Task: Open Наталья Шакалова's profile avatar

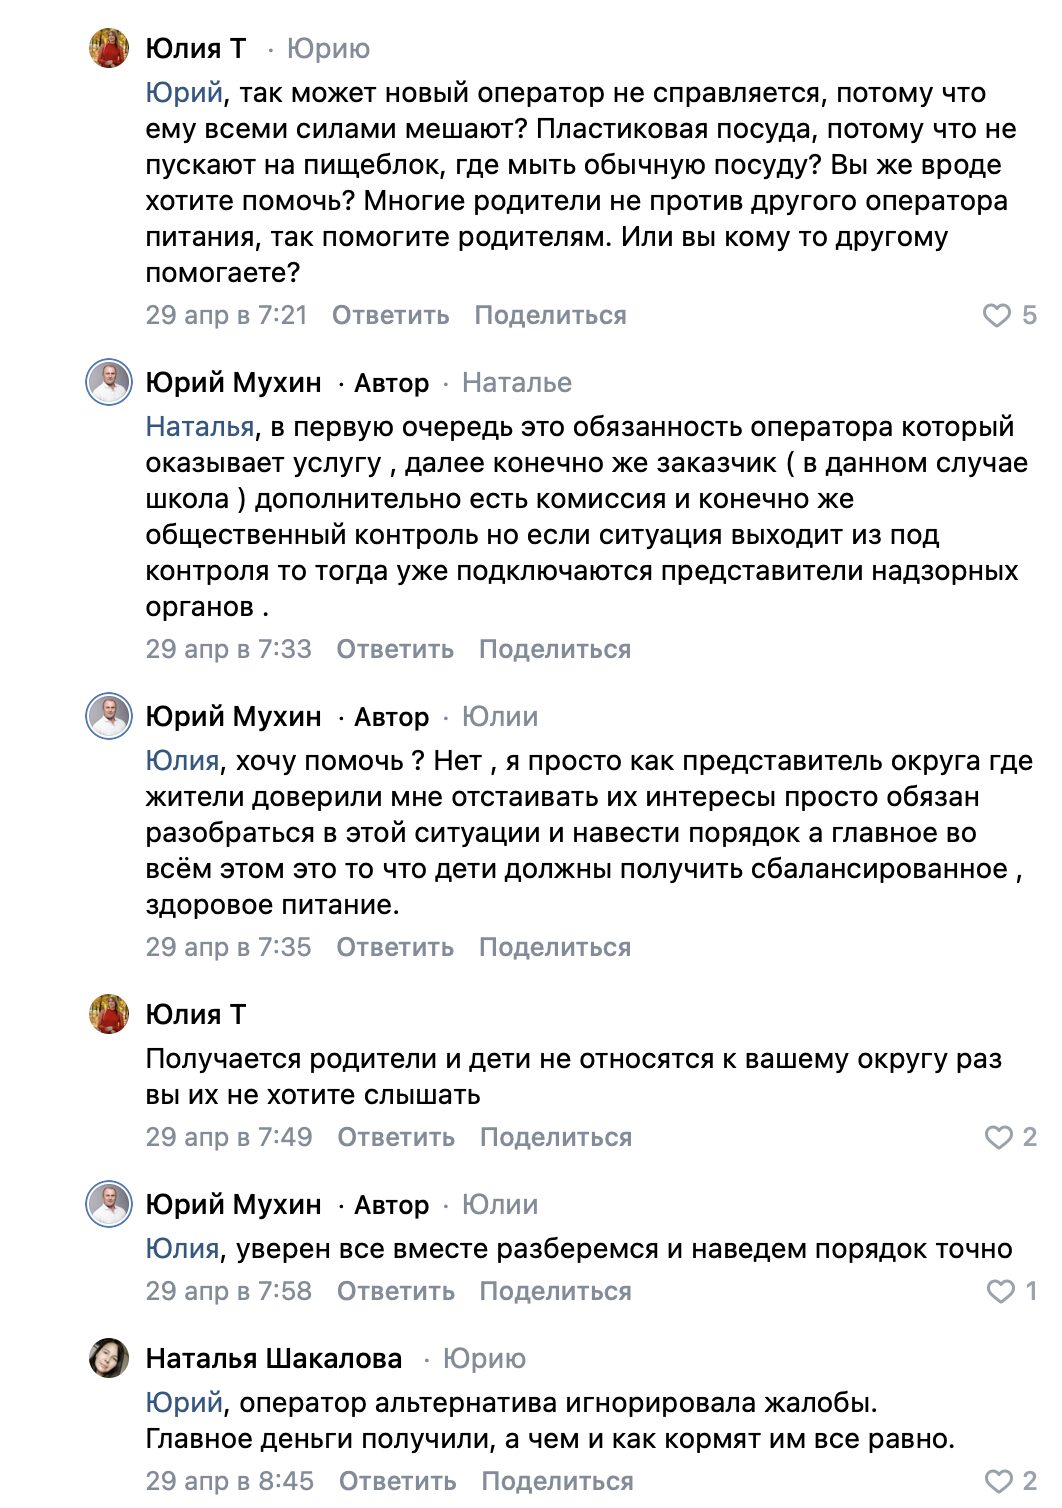Action: click(109, 1359)
